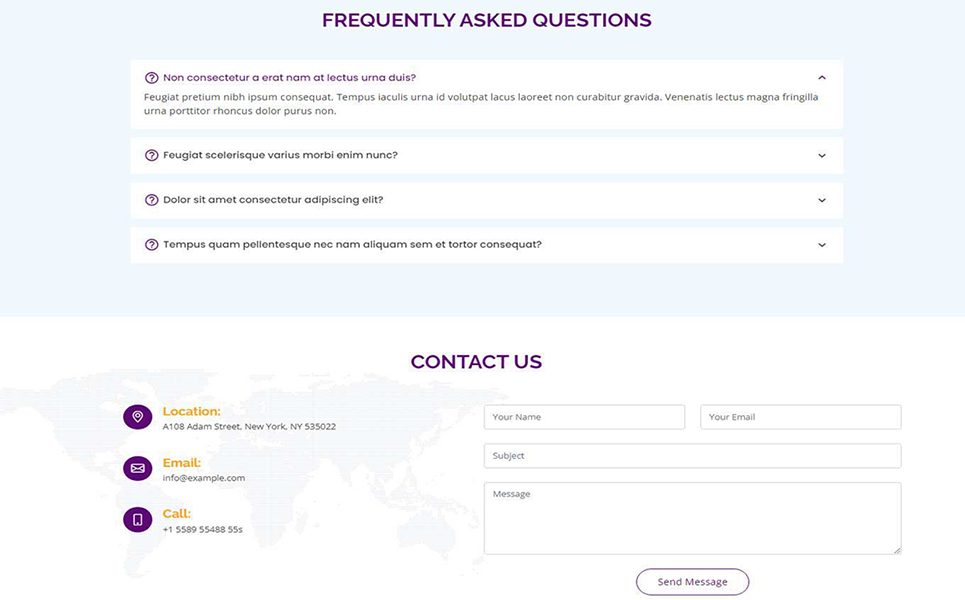Click the phone number +1 5589 55488 55s

203,529
